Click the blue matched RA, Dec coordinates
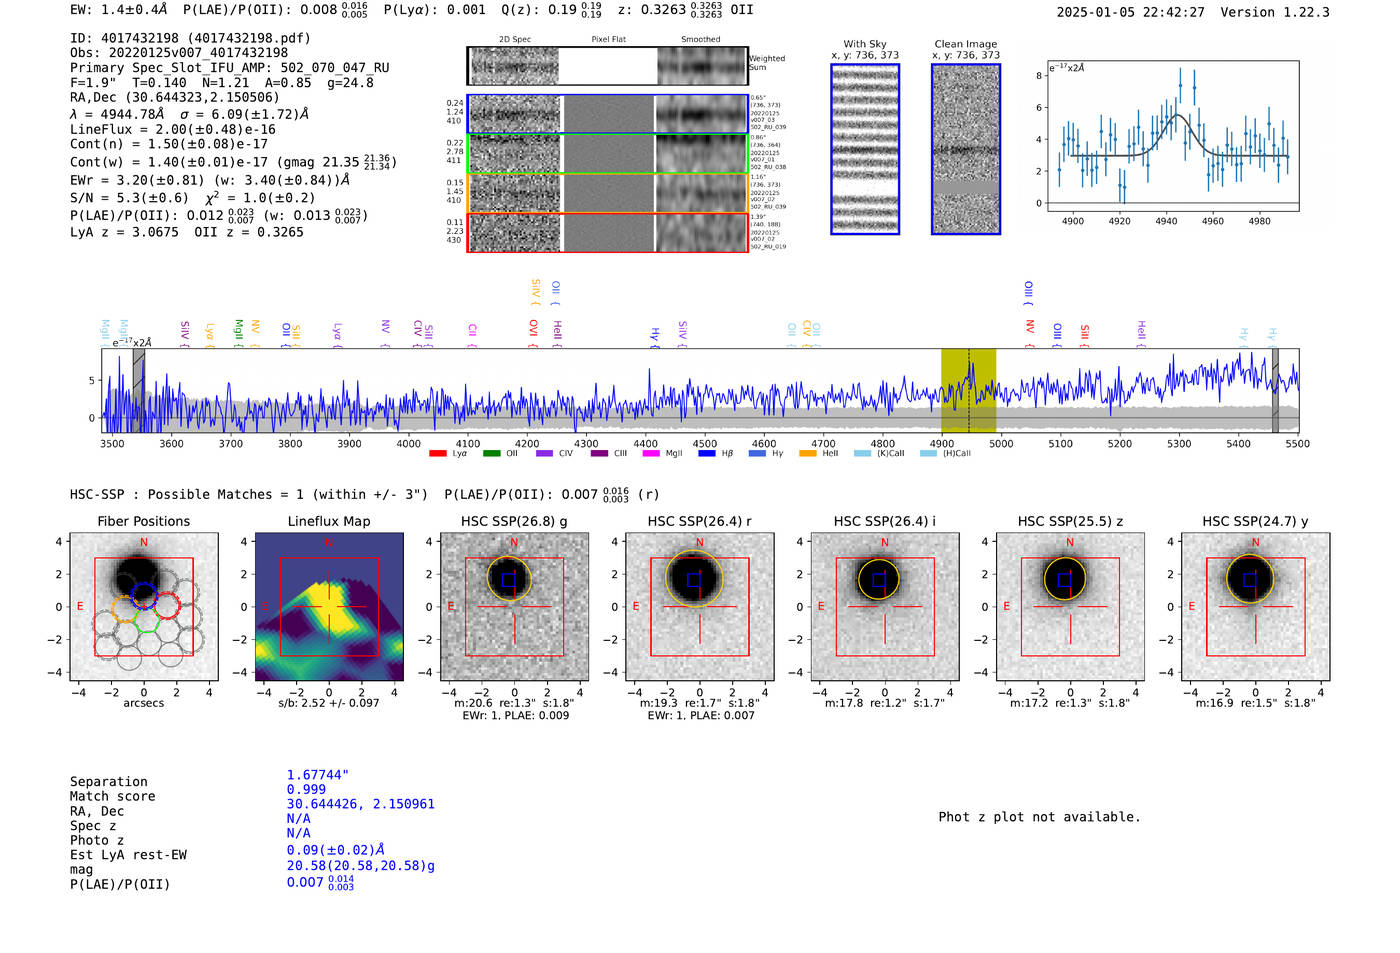1400x953 pixels. click(360, 804)
